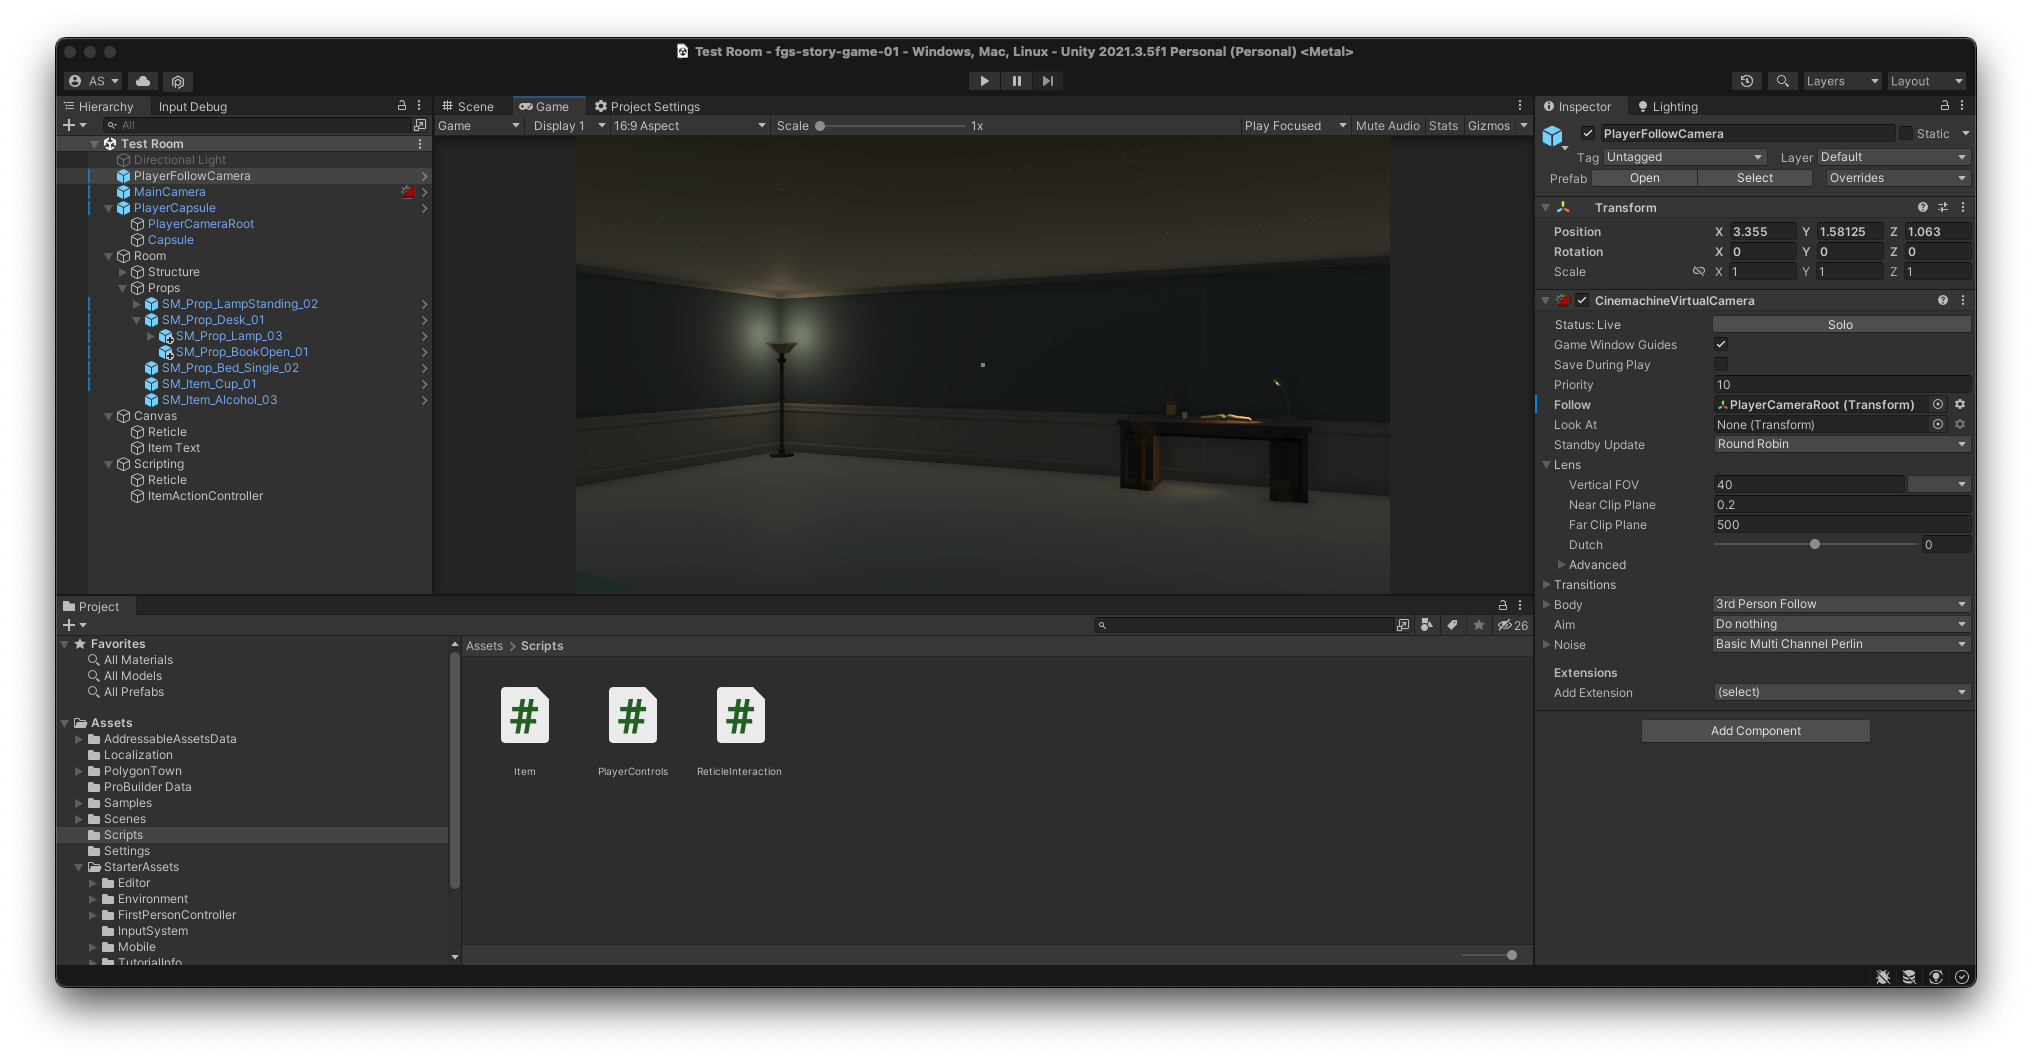Open Test Room scene options menu
2032x1061 pixels.
click(420, 144)
